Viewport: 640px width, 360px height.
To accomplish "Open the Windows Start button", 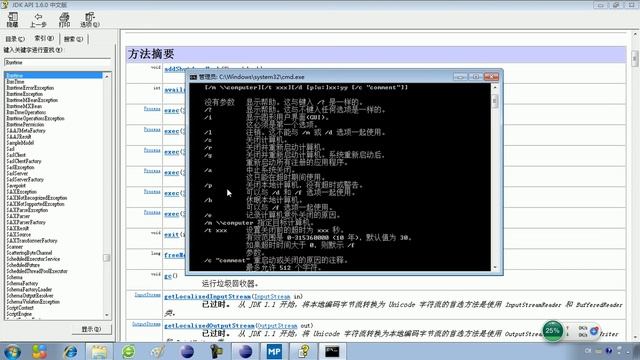I will point(12,352).
